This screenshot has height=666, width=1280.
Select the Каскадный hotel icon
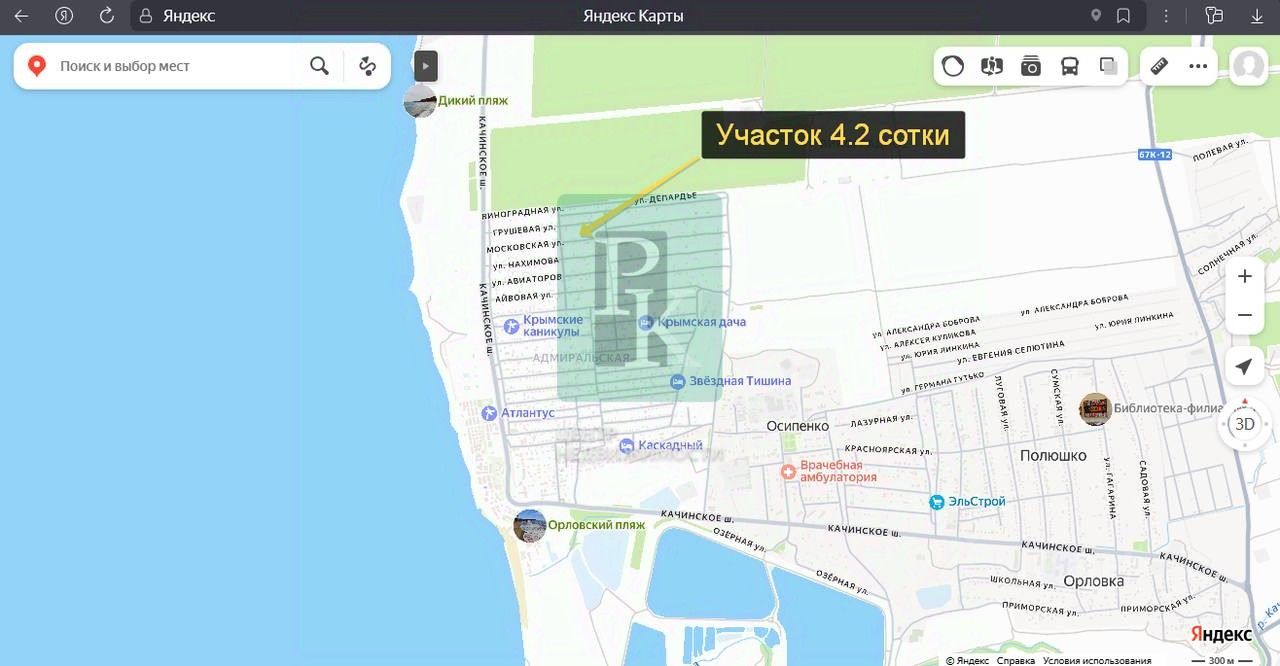pyautogui.click(x=626, y=445)
